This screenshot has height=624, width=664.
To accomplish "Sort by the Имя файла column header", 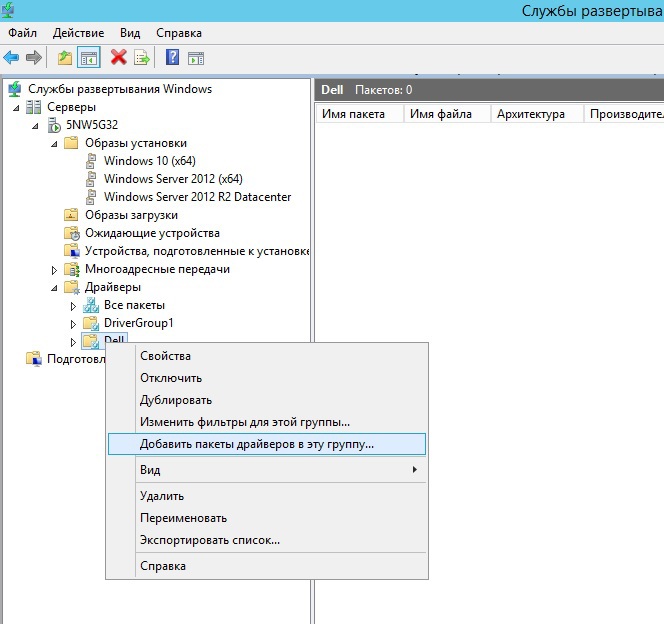I will click(x=447, y=114).
